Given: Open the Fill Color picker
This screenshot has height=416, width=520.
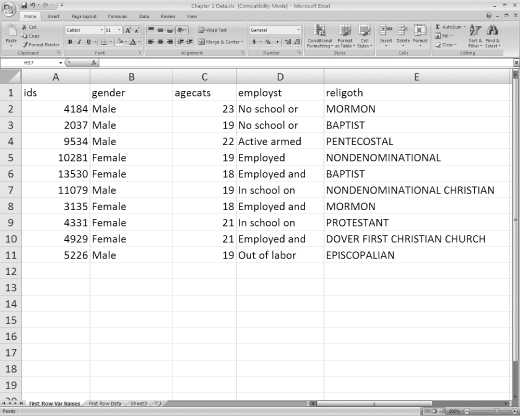Looking at the screenshot, I should pos(120,42).
